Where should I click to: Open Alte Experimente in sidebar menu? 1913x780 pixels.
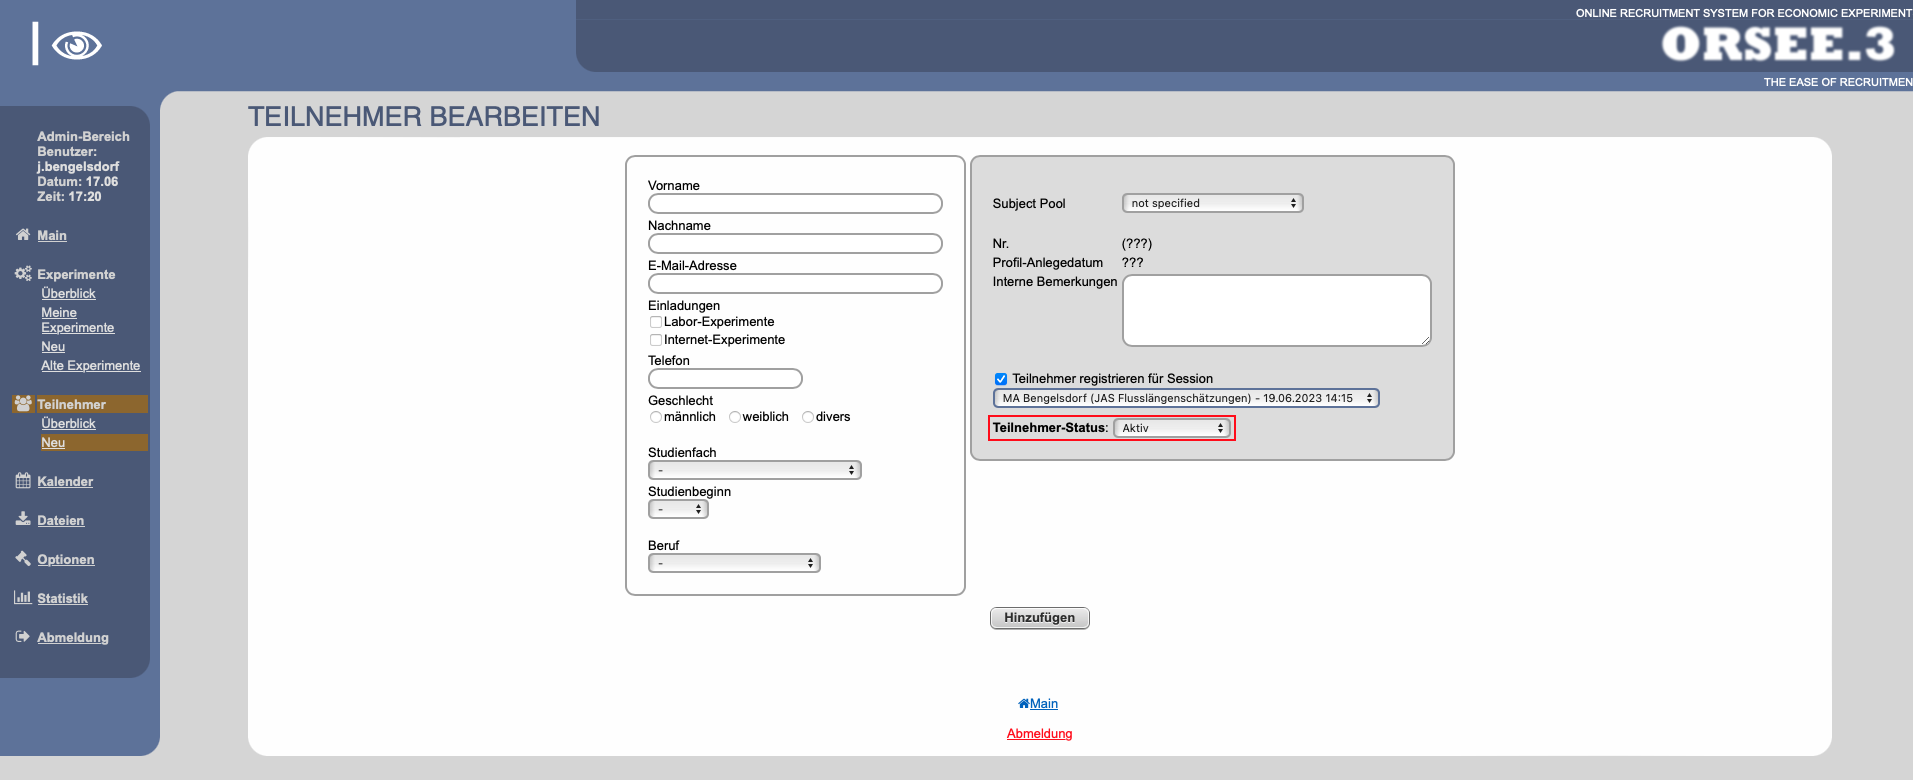click(x=90, y=366)
